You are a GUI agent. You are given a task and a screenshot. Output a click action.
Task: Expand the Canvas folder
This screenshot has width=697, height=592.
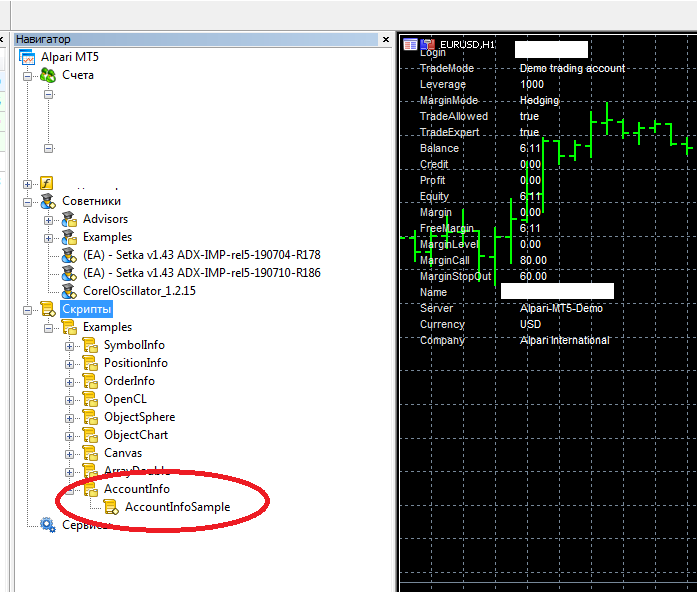(69, 454)
